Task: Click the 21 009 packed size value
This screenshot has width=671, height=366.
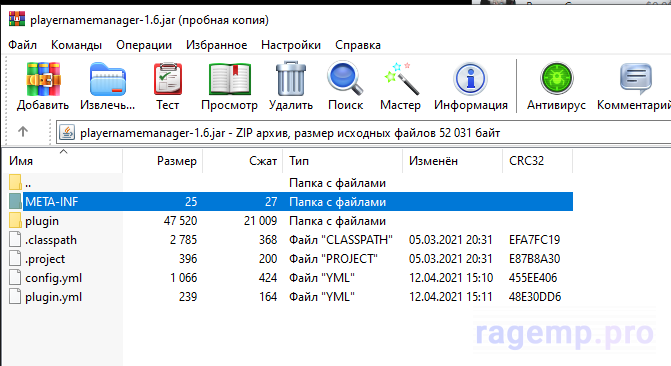Action: pos(261,221)
